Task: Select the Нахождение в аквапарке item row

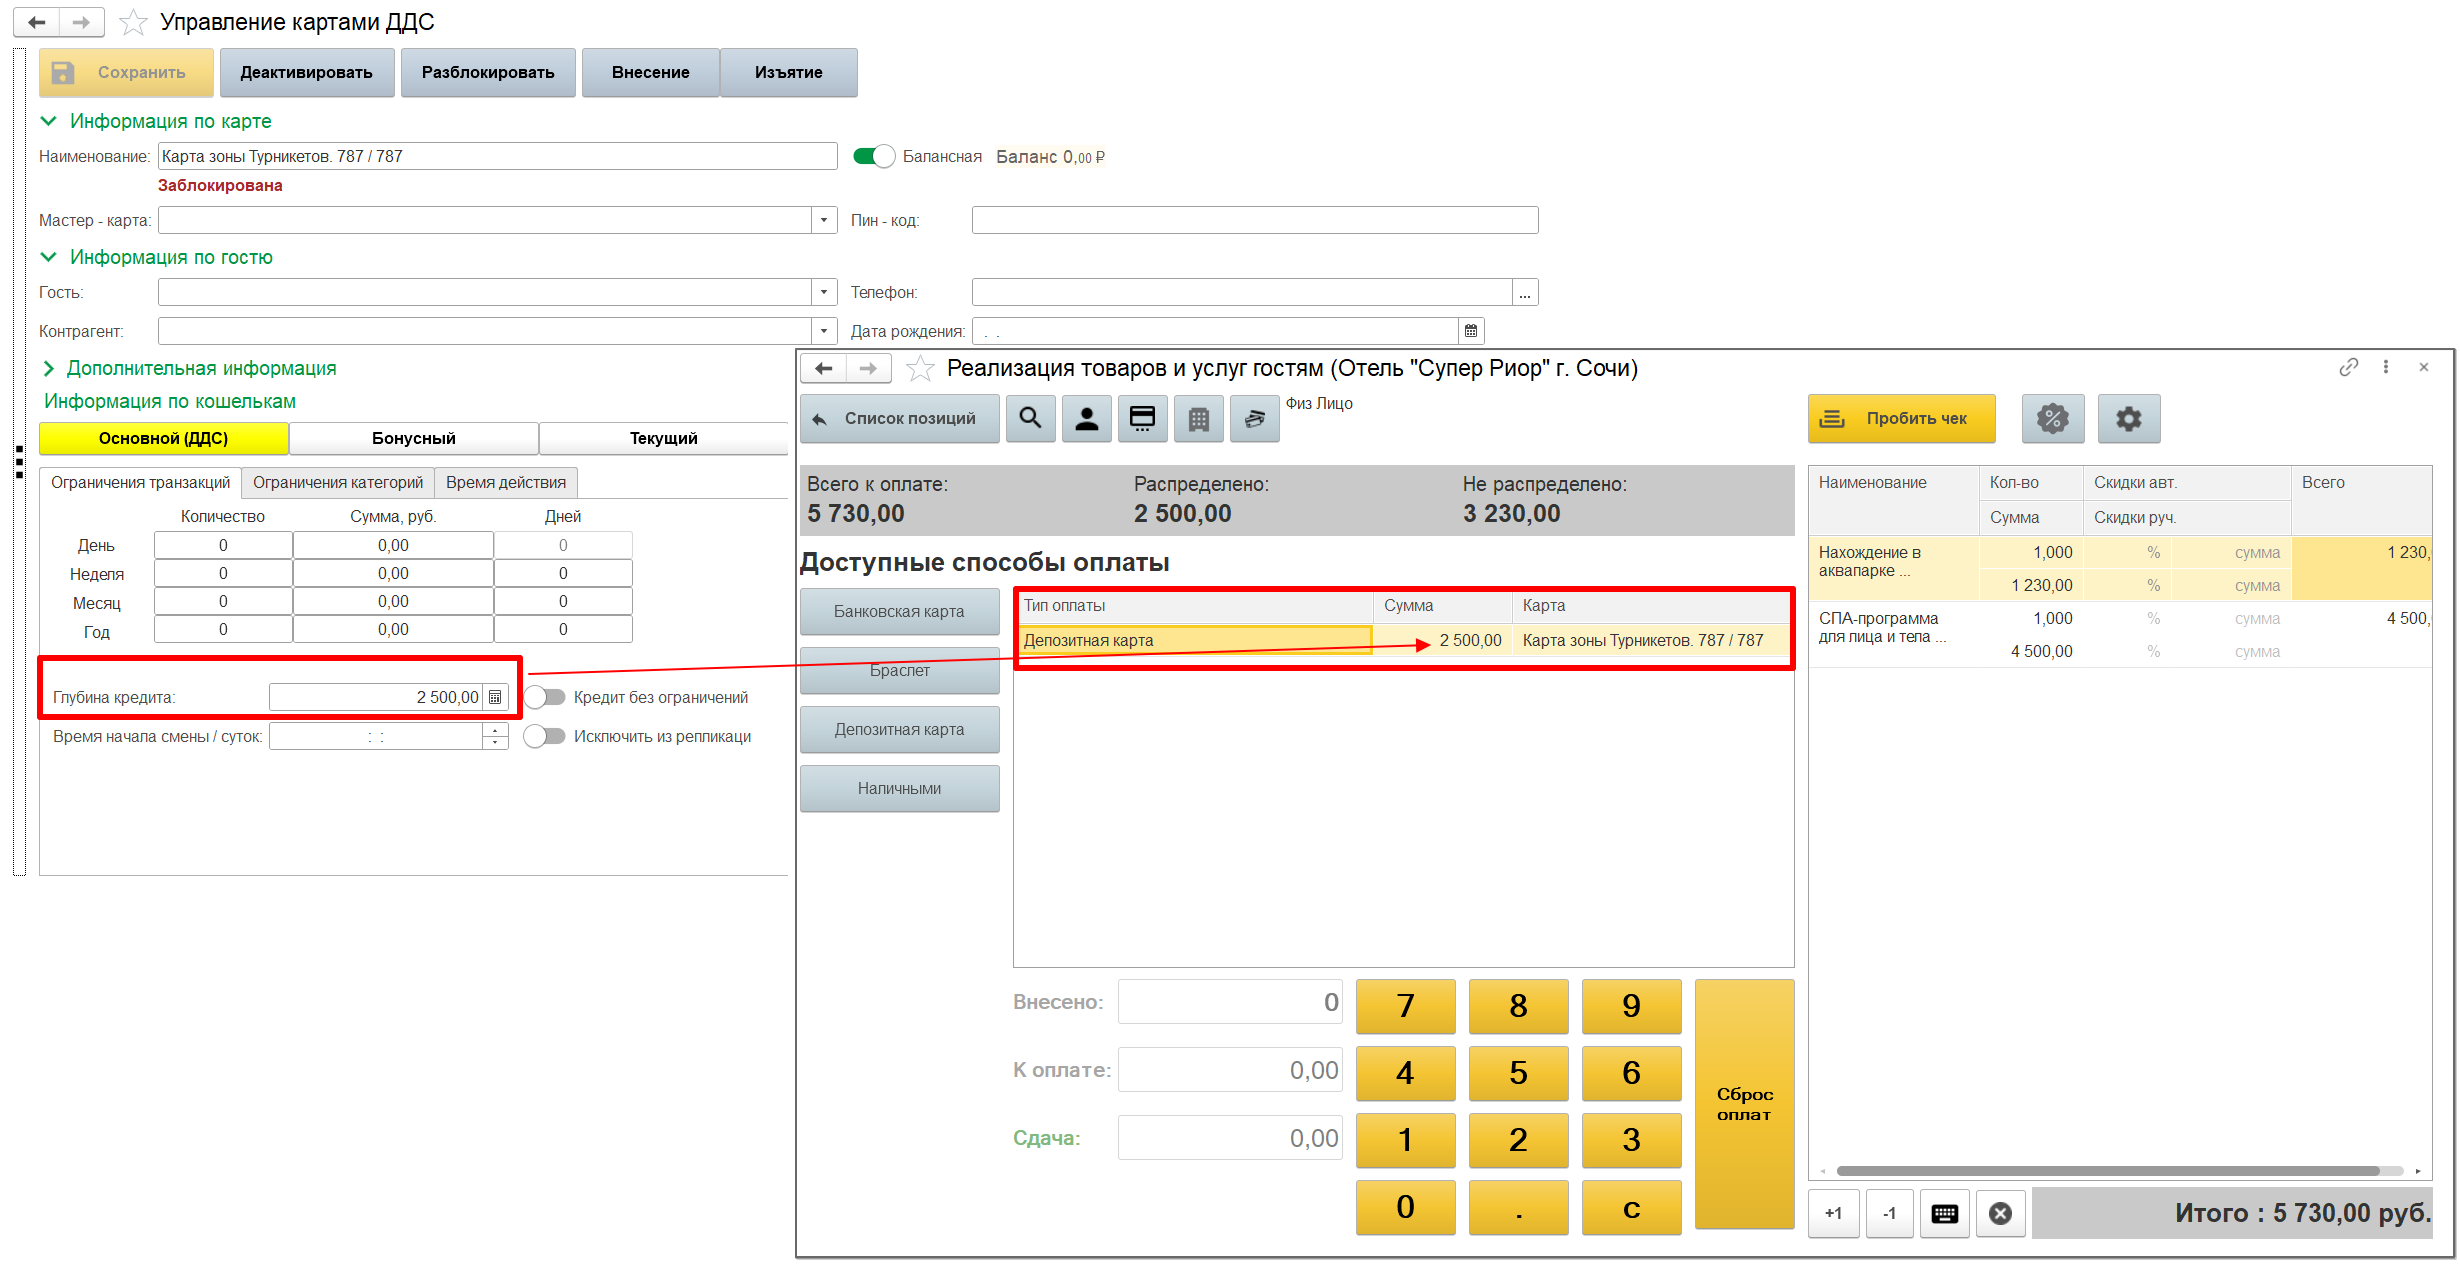Action: coord(2120,568)
